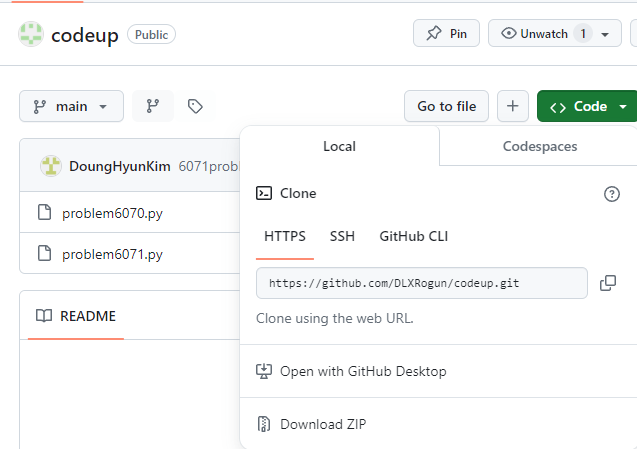637x449 pixels.
Task: Copy the clone URL to clipboard
Action: point(608,283)
